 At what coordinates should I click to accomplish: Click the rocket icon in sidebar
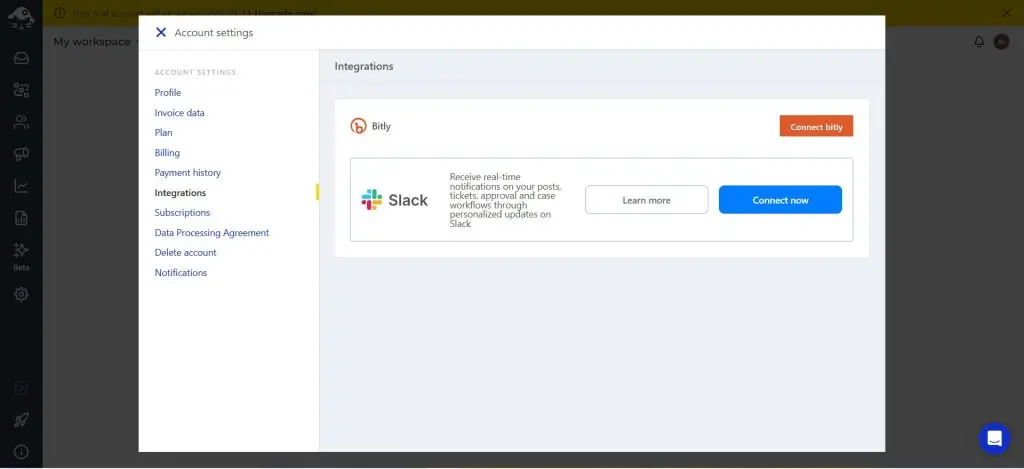[21, 420]
